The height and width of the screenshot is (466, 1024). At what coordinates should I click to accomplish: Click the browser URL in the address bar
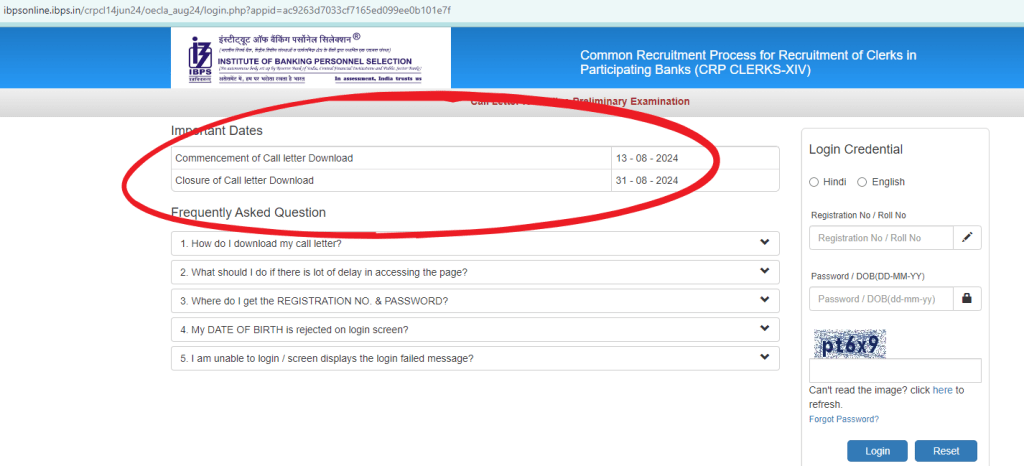coord(225,10)
